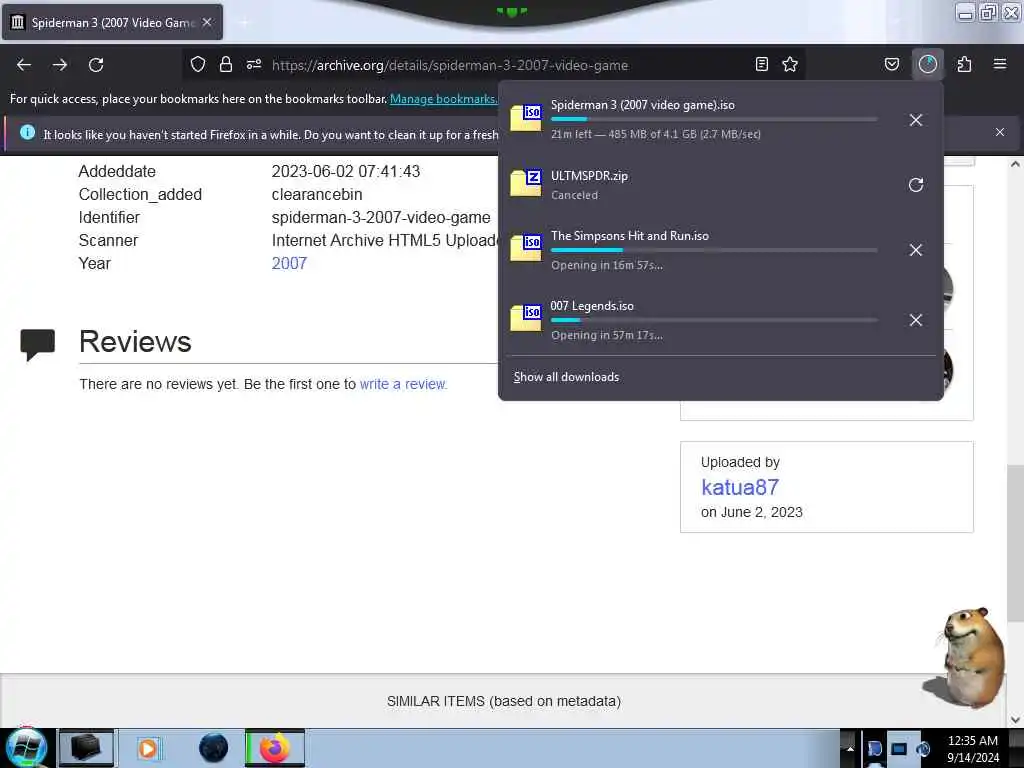Click the info icon in notification bar

point(27,133)
